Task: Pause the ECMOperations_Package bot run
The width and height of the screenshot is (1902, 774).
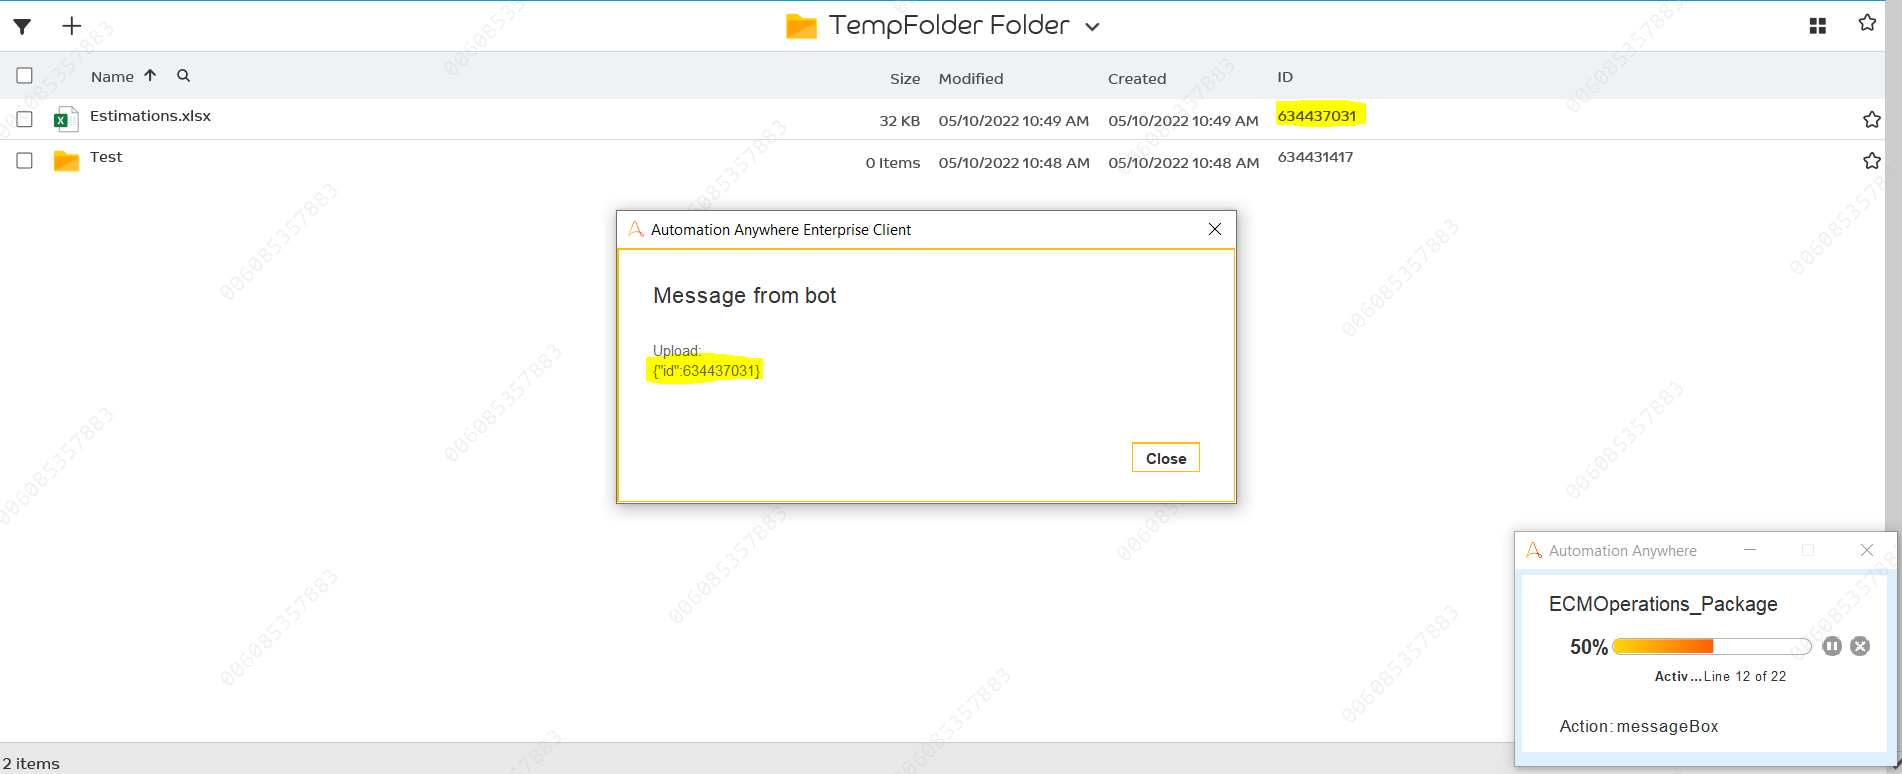Action: (1832, 646)
